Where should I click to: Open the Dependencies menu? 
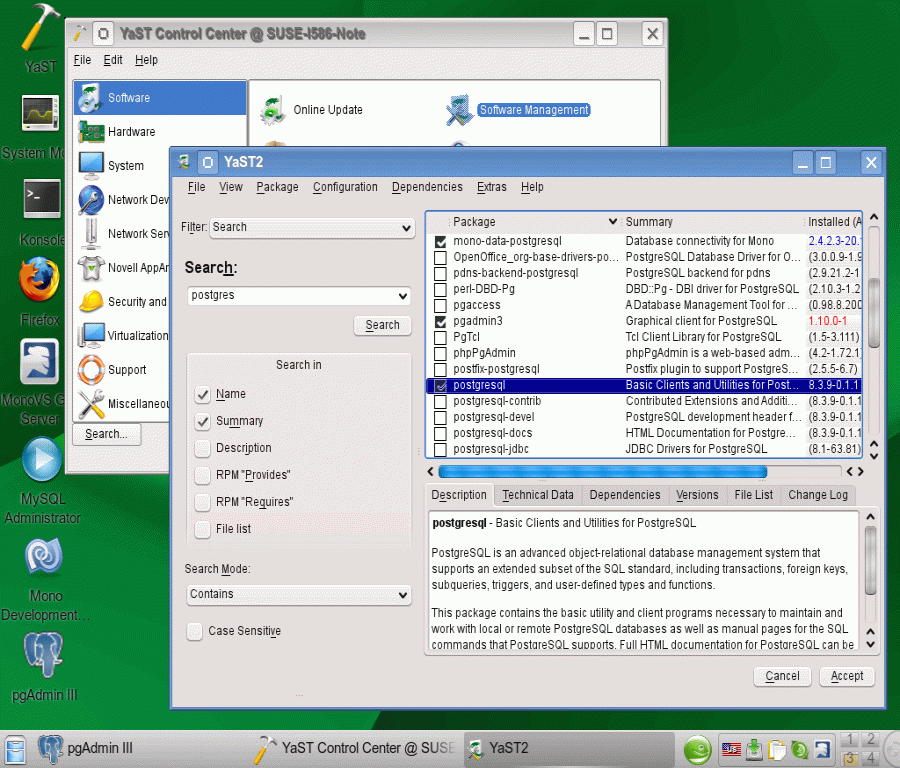(x=427, y=187)
